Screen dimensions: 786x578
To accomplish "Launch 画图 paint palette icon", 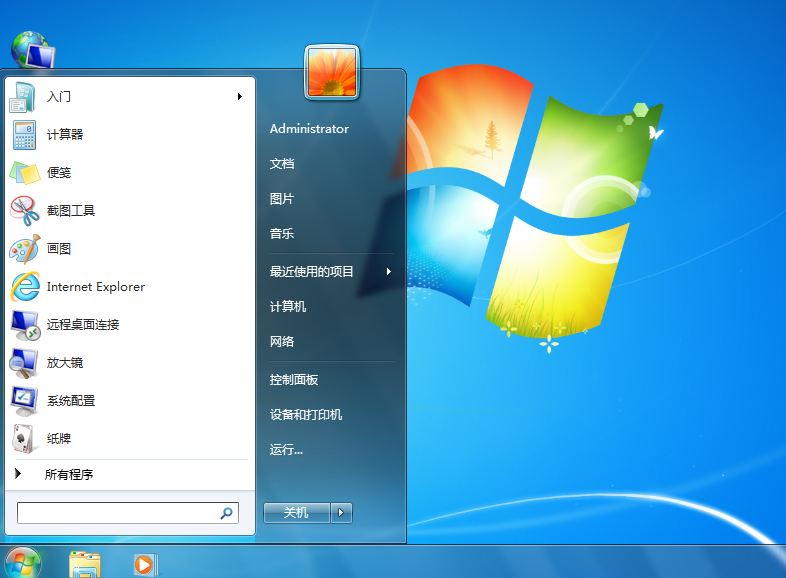I will pyautogui.click(x=25, y=248).
